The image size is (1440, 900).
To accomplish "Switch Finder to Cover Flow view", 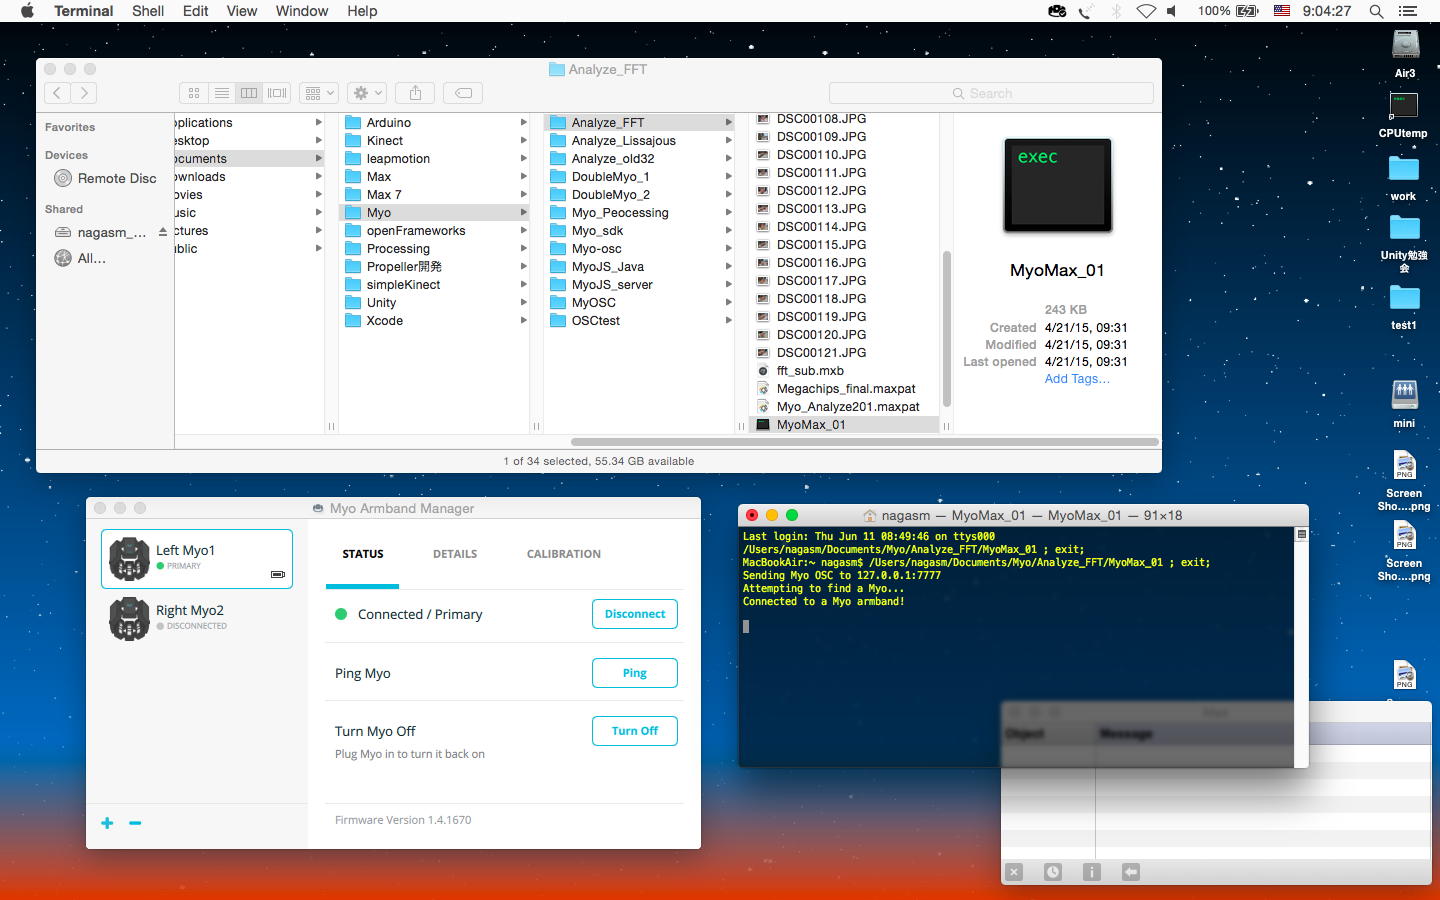I will (277, 93).
